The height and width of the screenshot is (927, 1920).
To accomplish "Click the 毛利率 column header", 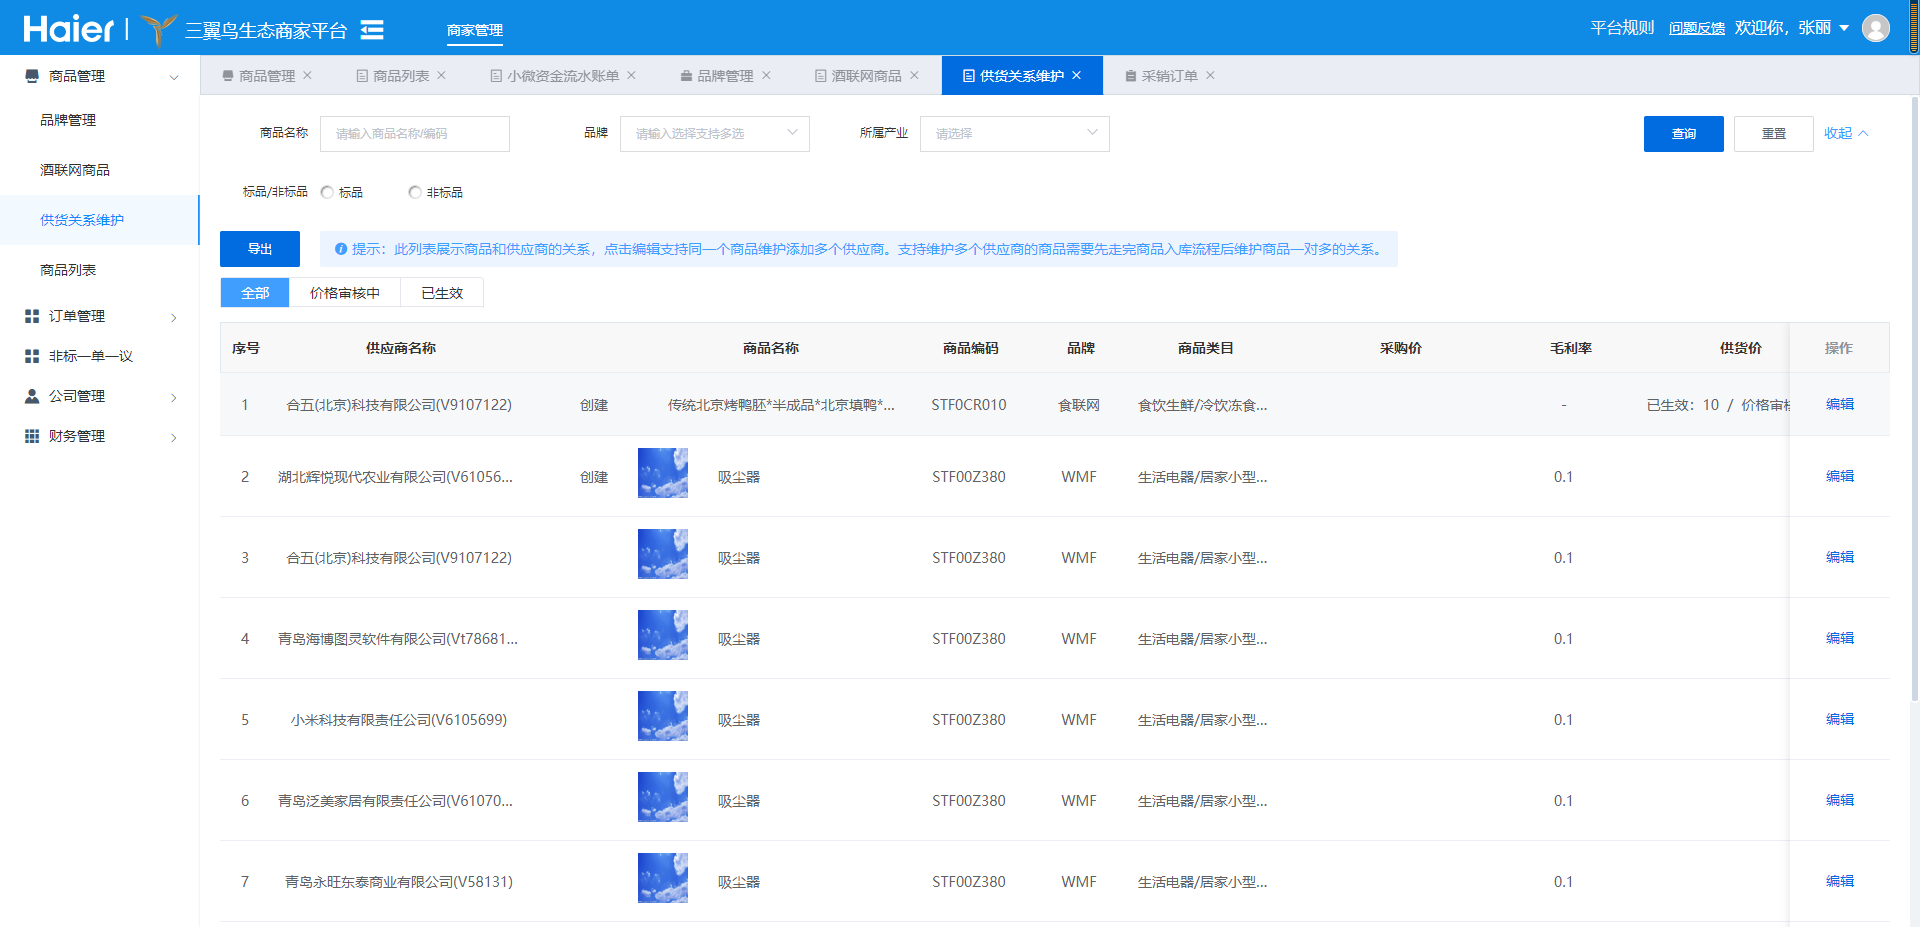I will 1571,348.
